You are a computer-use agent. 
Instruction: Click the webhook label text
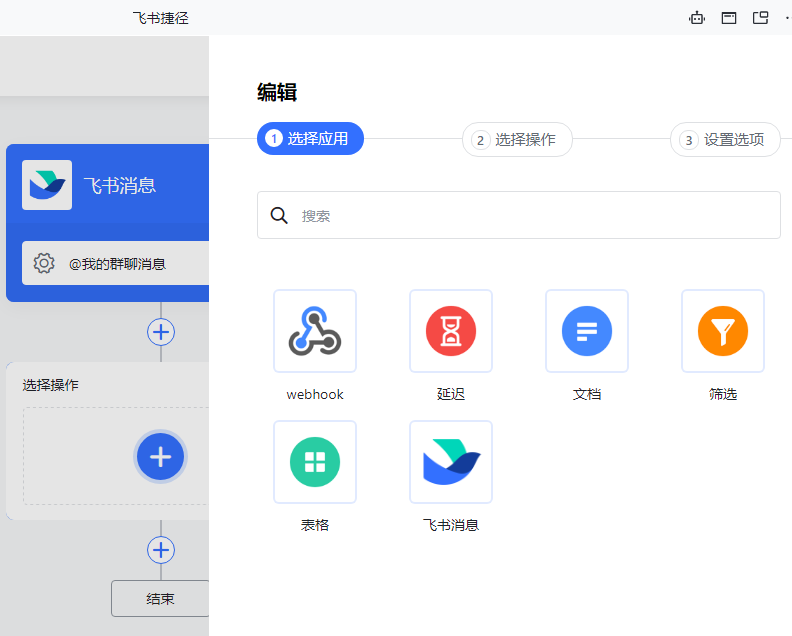pyautogui.click(x=315, y=395)
